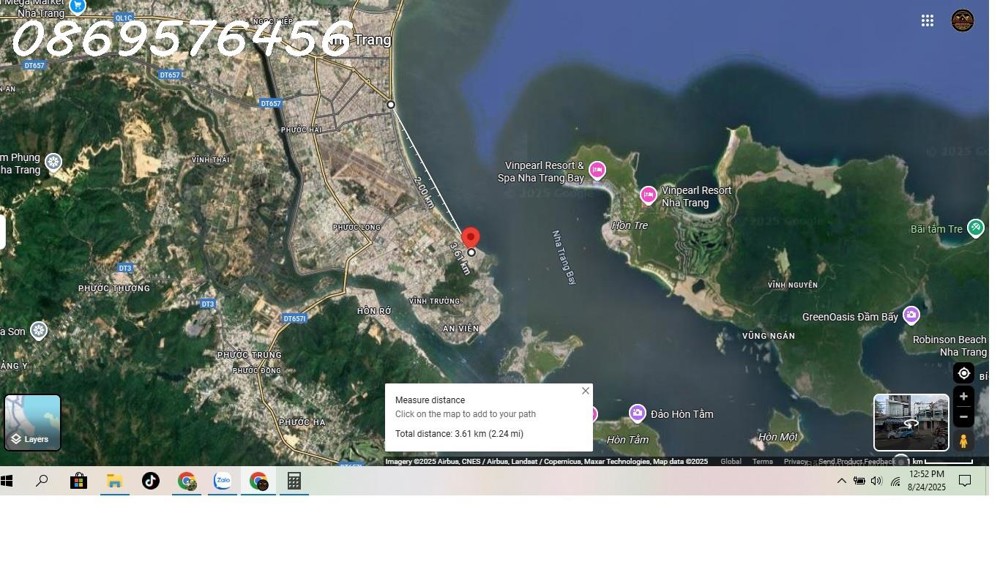The width and height of the screenshot is (1000, 562).
Task: Open Microsoft Store from the taskbar
Action: 78,481
